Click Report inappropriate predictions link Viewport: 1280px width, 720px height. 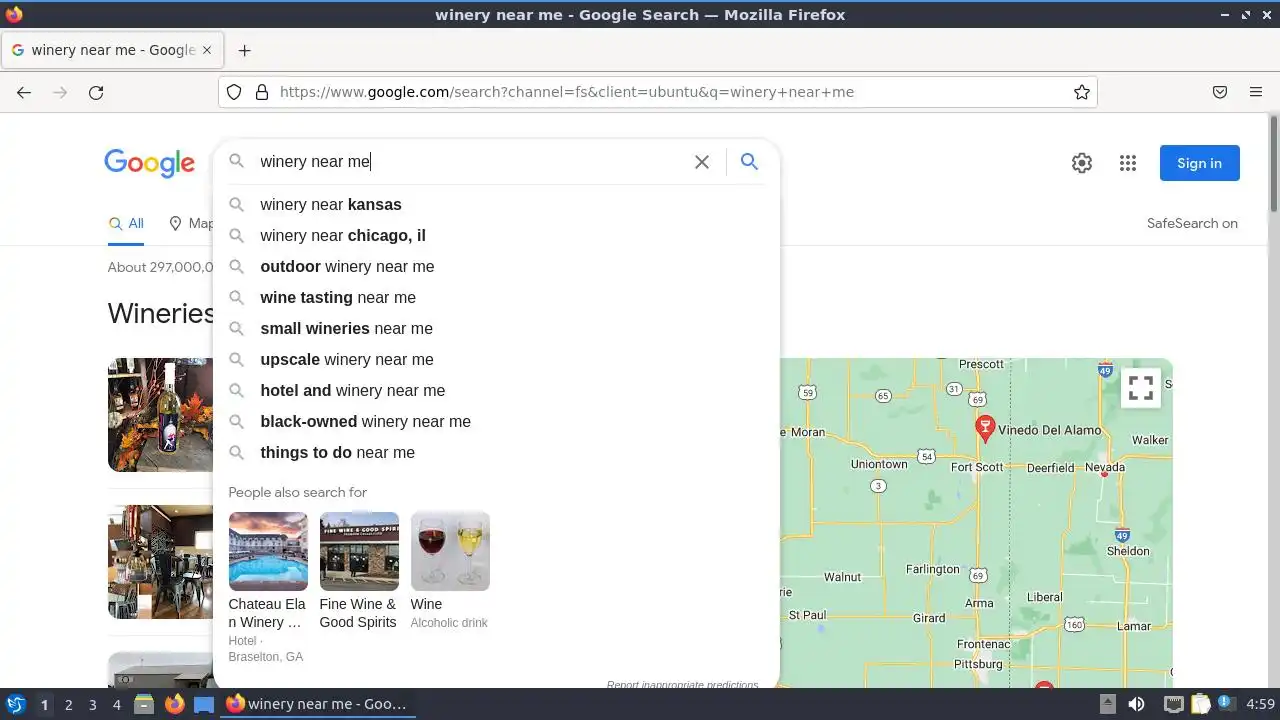click(682, 685)
